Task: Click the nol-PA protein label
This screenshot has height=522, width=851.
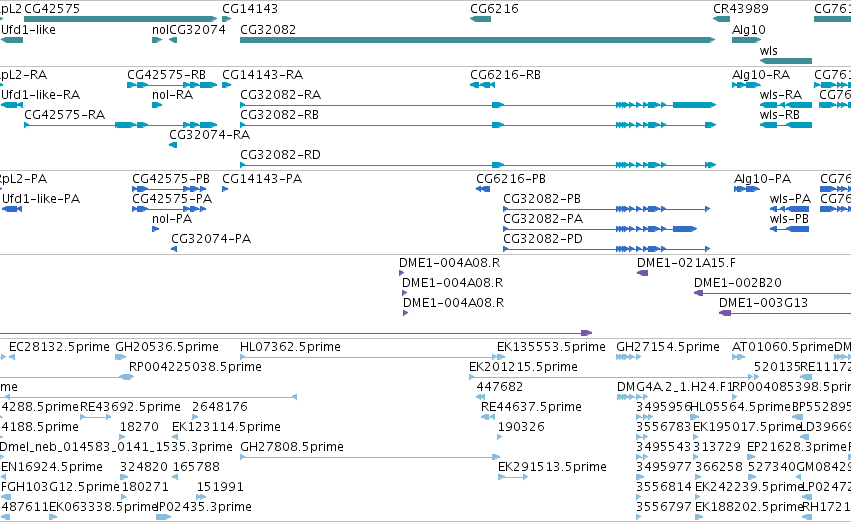Action: (172, 219)
